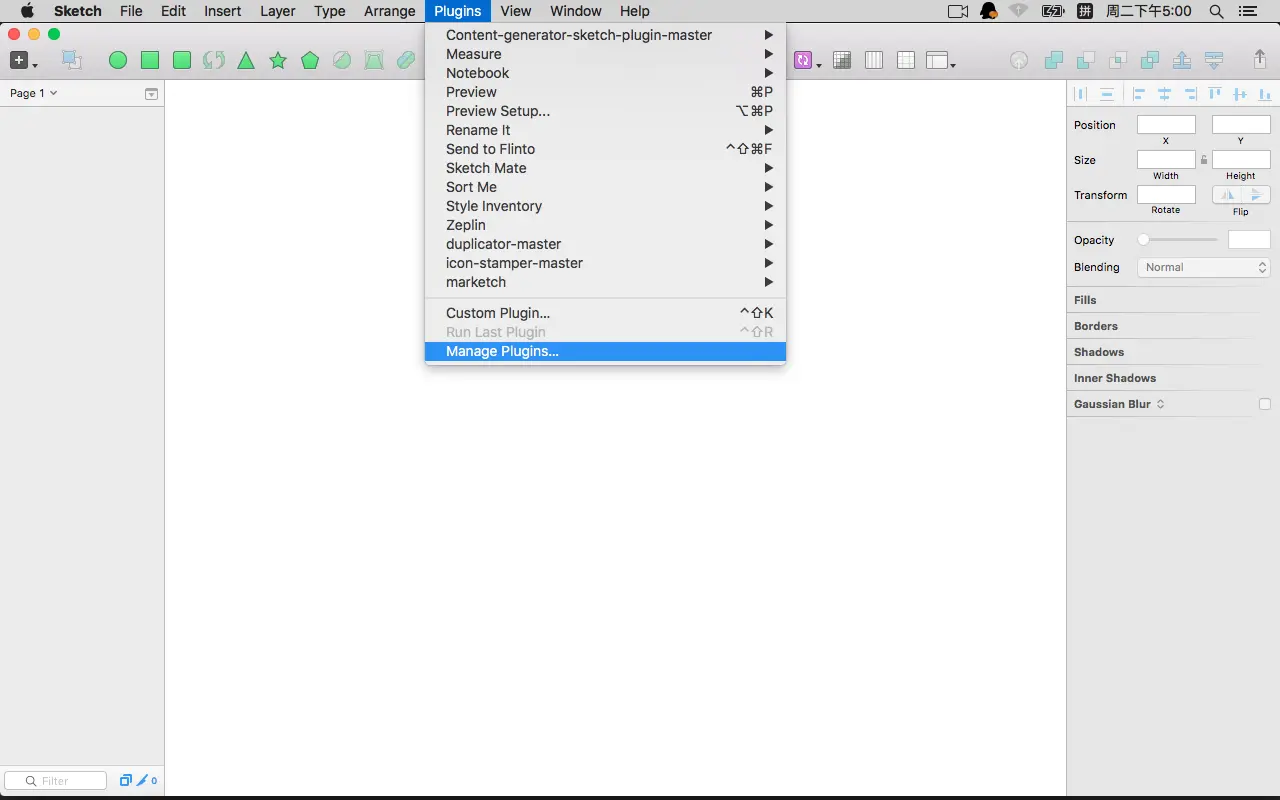The image size is (1280, 800).
Task: Toggle the column layout grid icon
Action: tap(874, 60)
